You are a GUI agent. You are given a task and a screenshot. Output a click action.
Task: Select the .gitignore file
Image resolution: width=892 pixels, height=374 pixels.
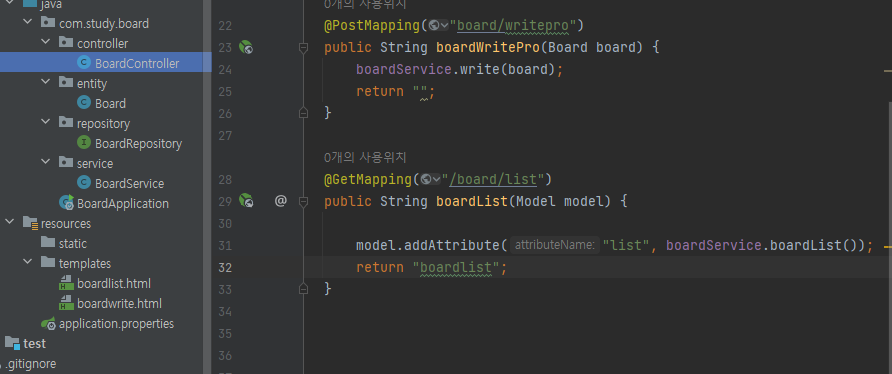31,363
